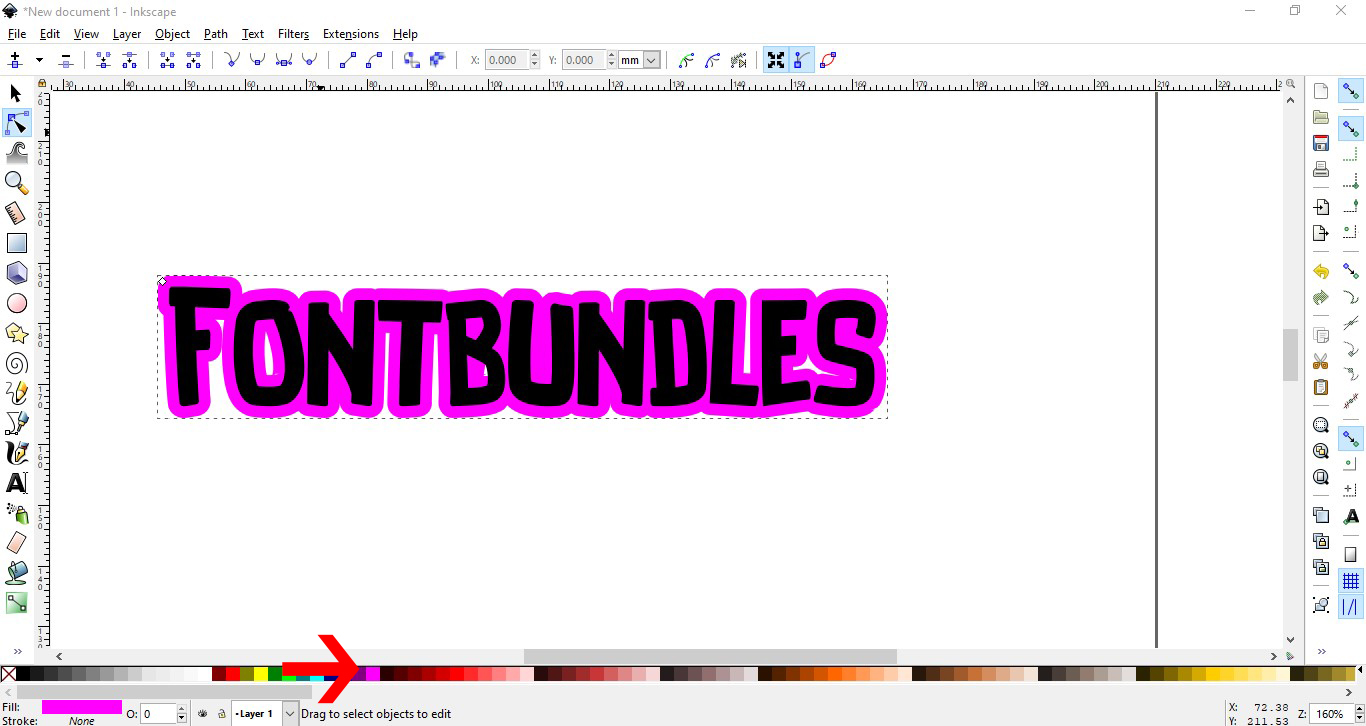Toggle snap to guides button
Image resolution: width=1366 pixels, height=726 pixels.
[x=1351, y=607]
